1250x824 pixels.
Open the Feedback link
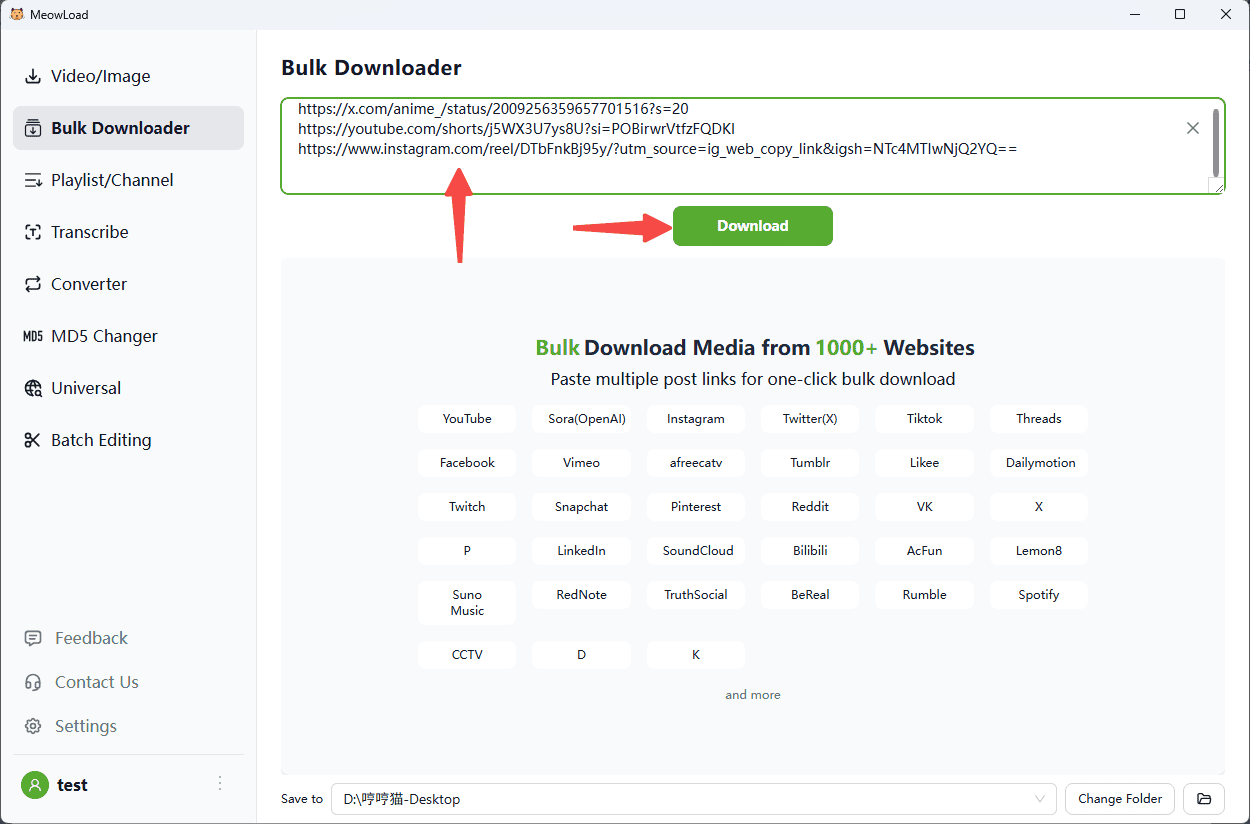coord(91,638)
